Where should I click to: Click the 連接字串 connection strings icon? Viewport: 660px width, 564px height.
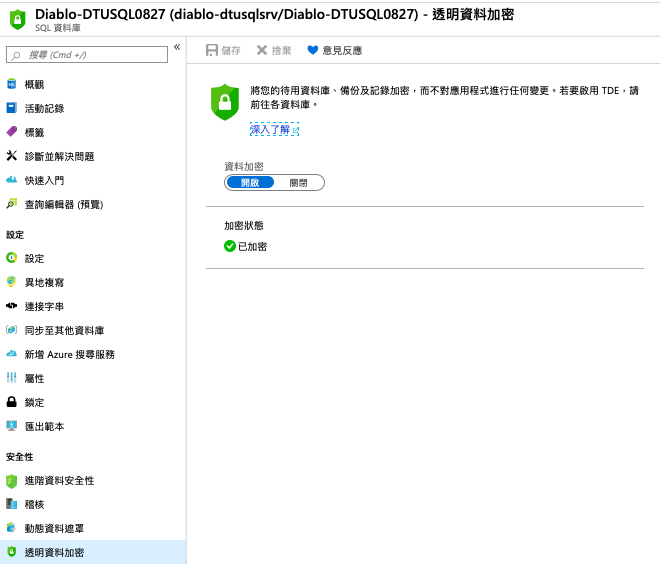click(12, 306)
